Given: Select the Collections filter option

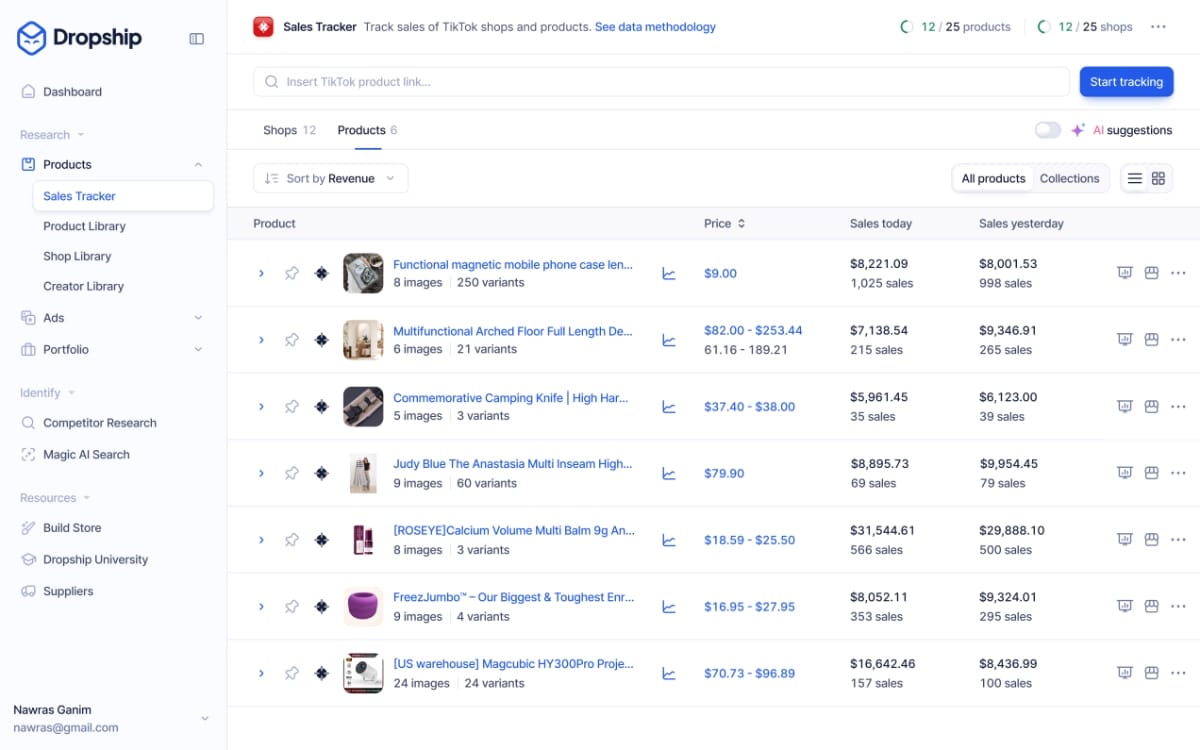Looking at the screenshot, I should [x=1069, y=179].
